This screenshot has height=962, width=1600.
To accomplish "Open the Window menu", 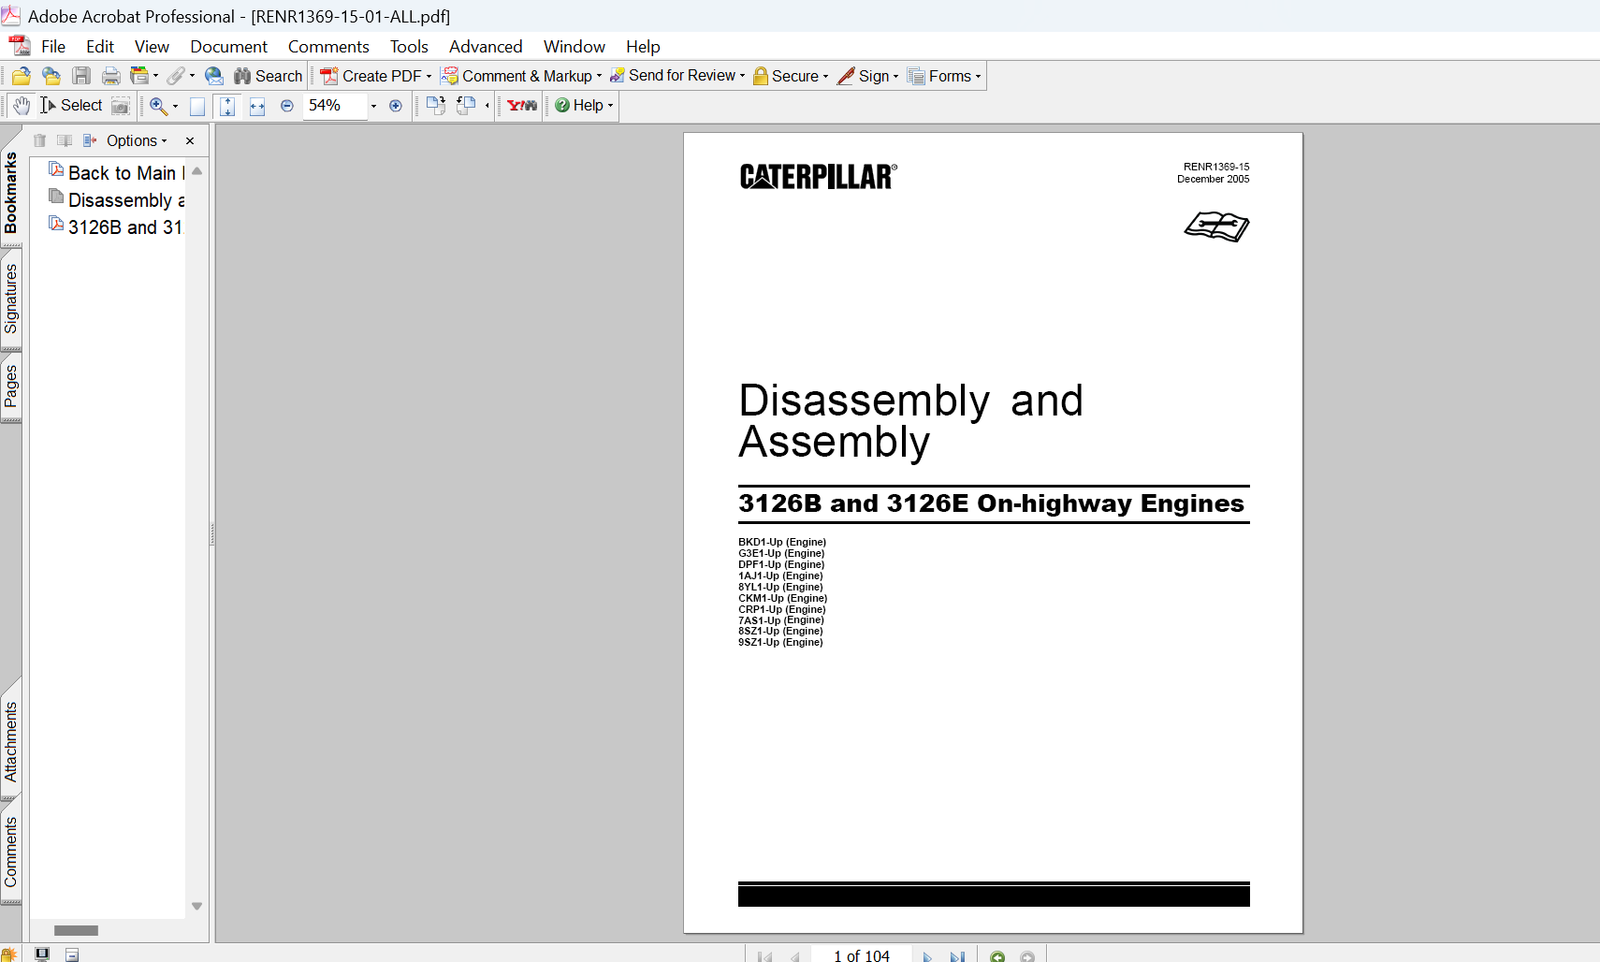I will 574,46.
